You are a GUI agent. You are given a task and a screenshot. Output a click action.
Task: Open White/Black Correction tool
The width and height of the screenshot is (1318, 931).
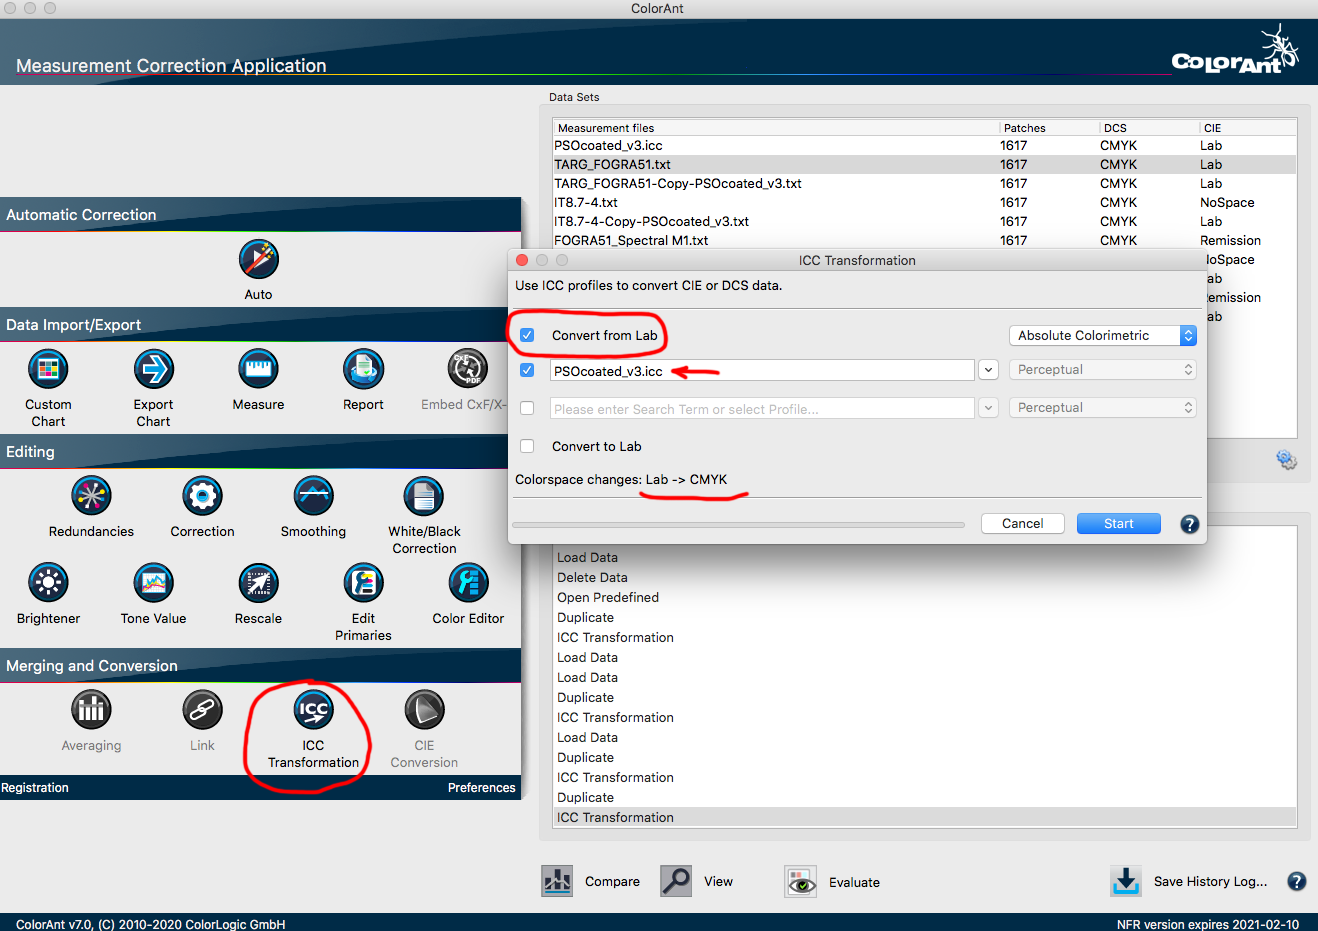tap(424, 496)
